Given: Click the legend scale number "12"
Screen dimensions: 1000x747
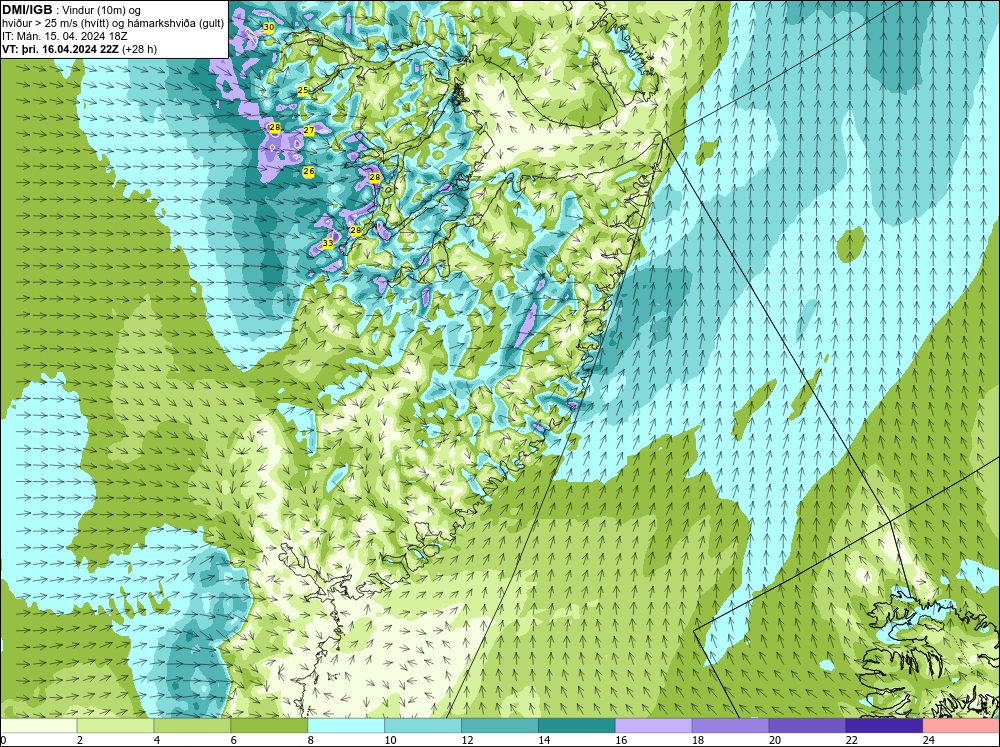Looking at the screenshot, I should click(x=467, y=740).
